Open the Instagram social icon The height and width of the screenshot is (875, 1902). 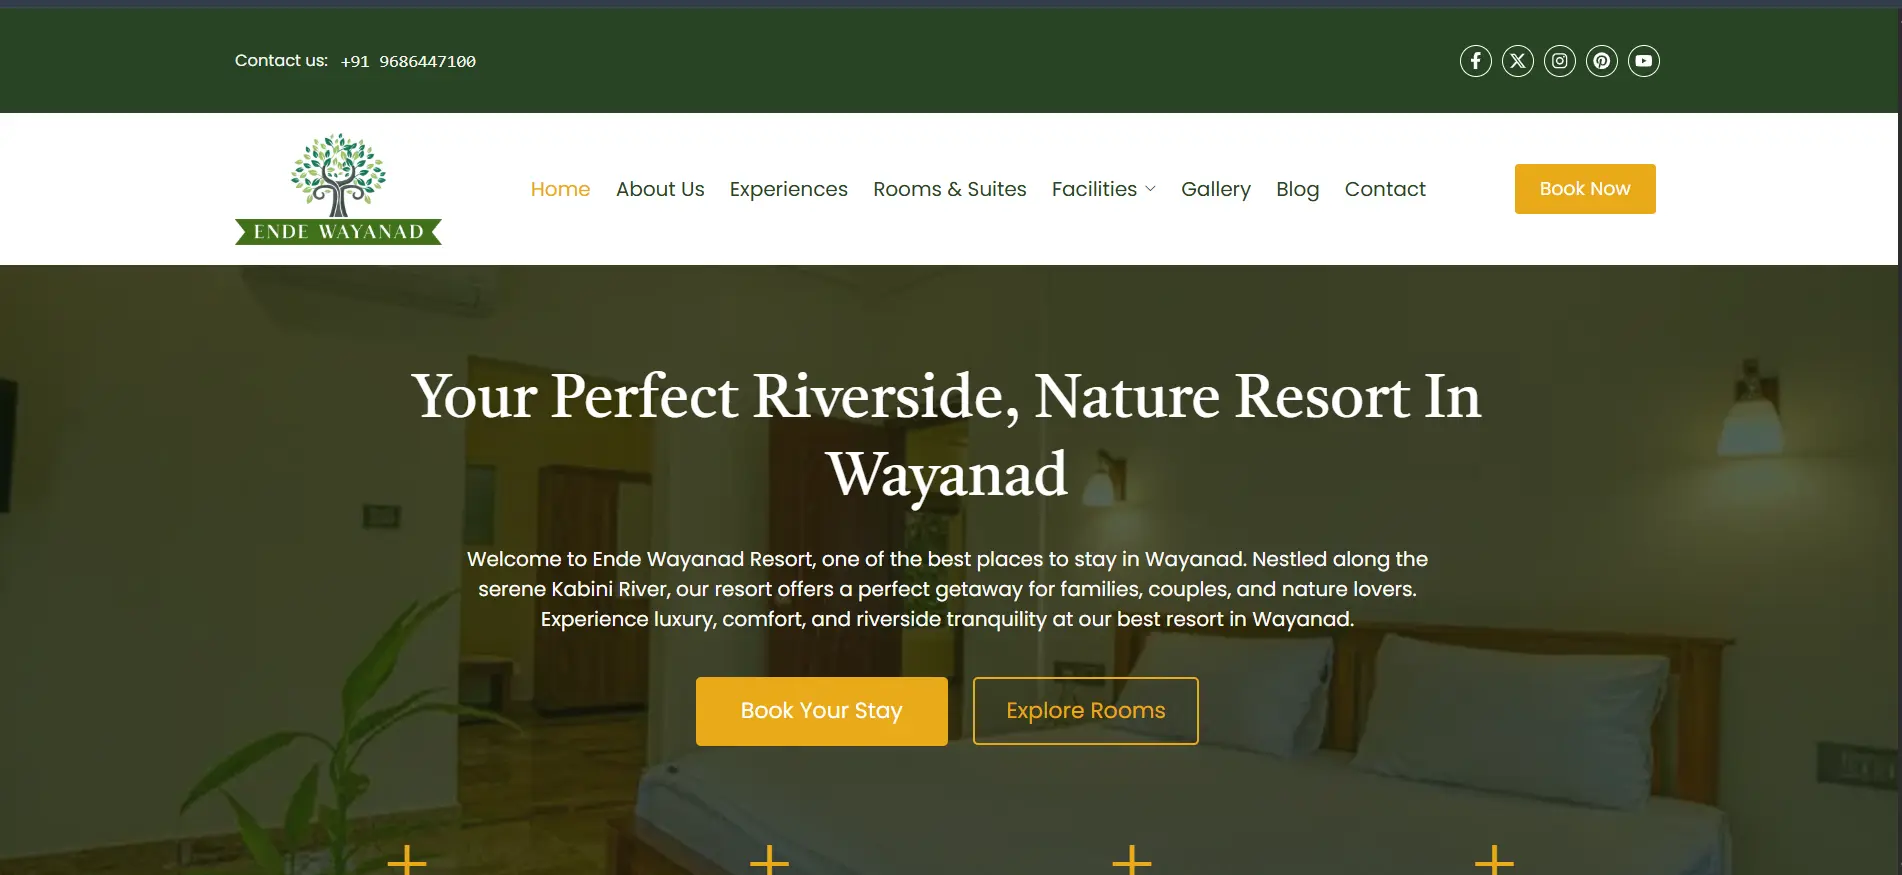tap(1559, 61)
